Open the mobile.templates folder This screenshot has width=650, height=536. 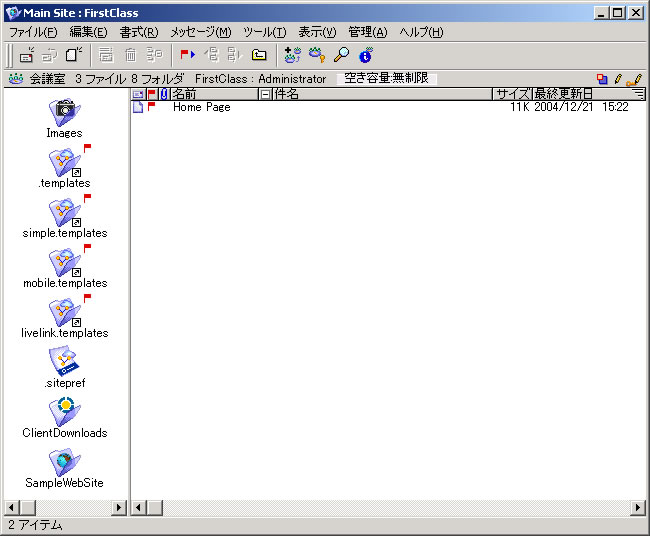64,262
